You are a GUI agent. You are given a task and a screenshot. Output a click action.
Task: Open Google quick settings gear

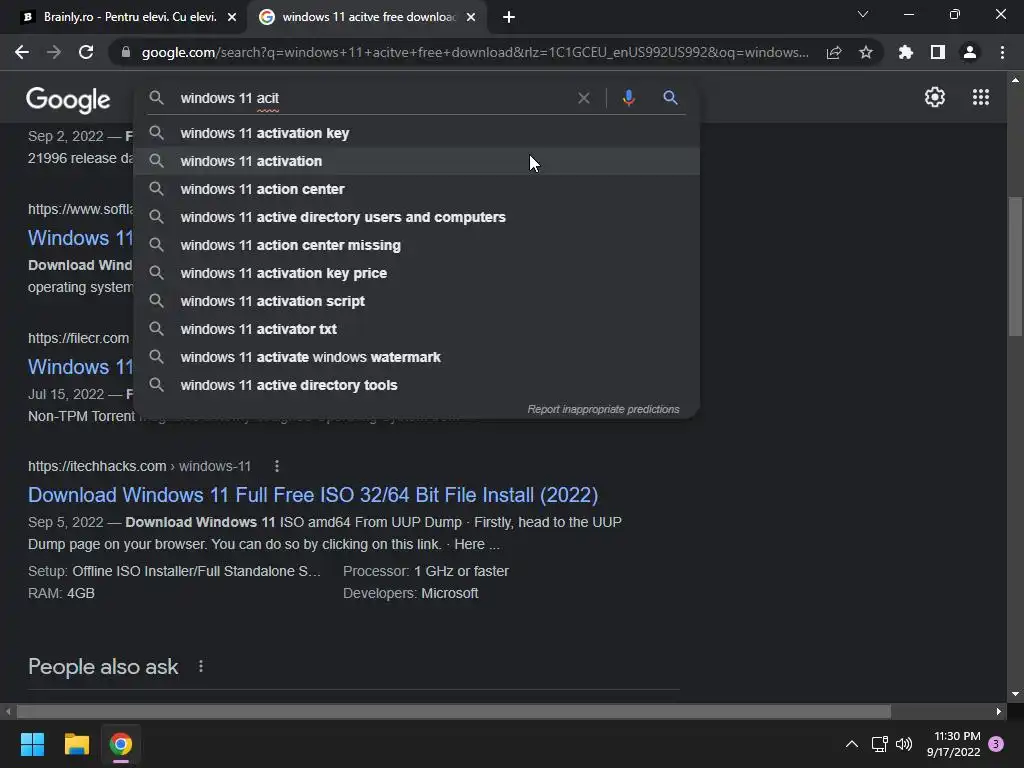click(x=935, y=97)
